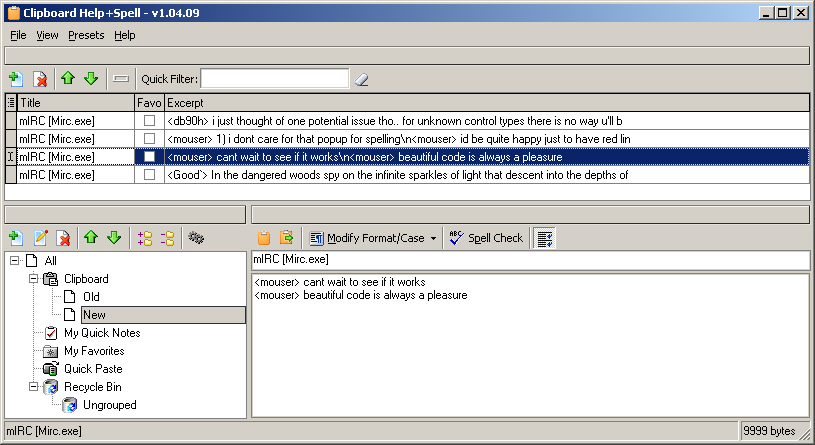The width and height of the screenshot is (815, 445).
Task: Tick the Favorite checkbox on the highlighted 'cant wait' clip
Action: 149,156
